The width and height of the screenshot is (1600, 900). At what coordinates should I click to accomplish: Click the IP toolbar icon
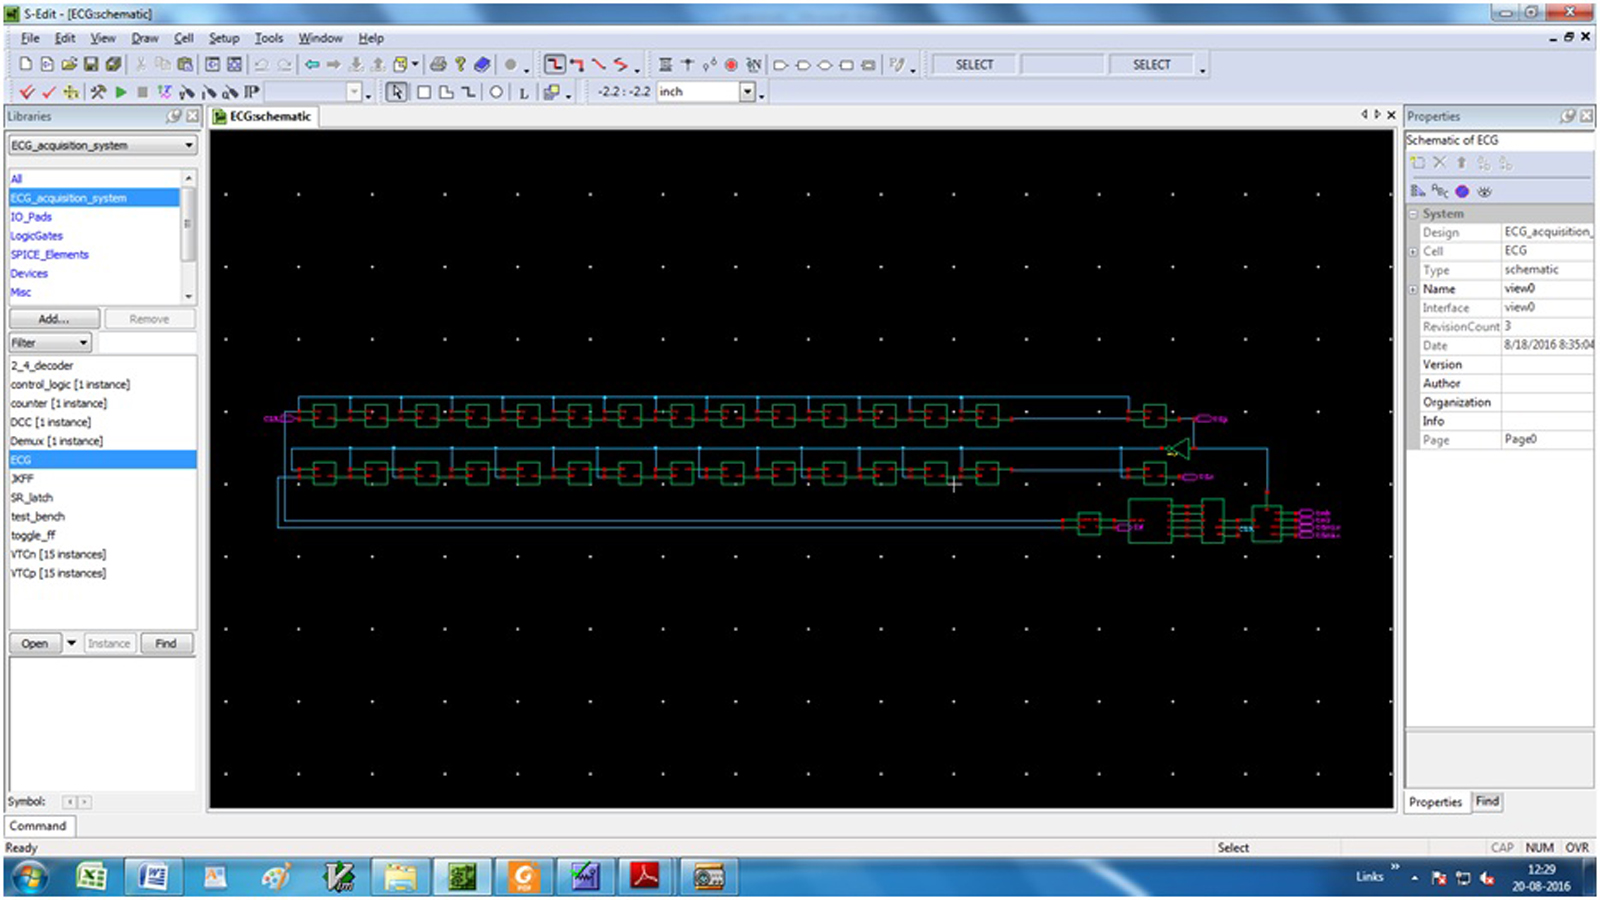[251, 92]
